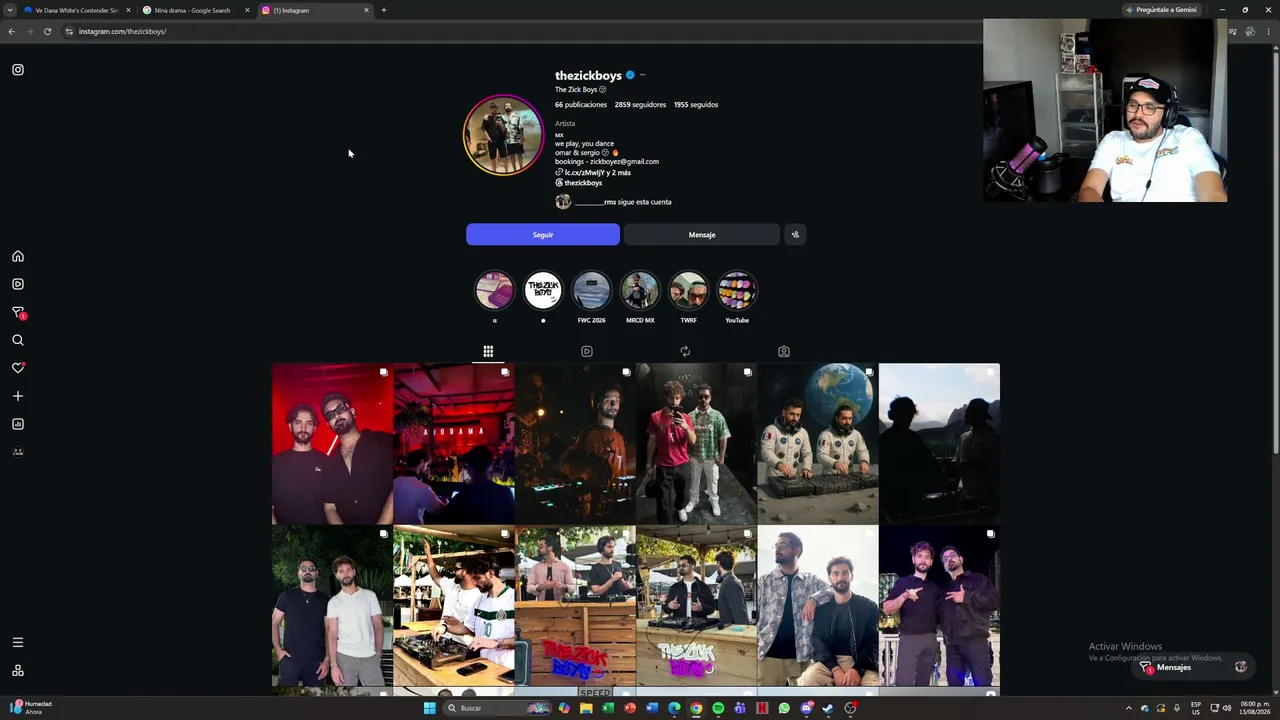Create new post with the plus icon
Image resolution: width=1280 pixels, height=720 pixels.
[x=18, y=396]
